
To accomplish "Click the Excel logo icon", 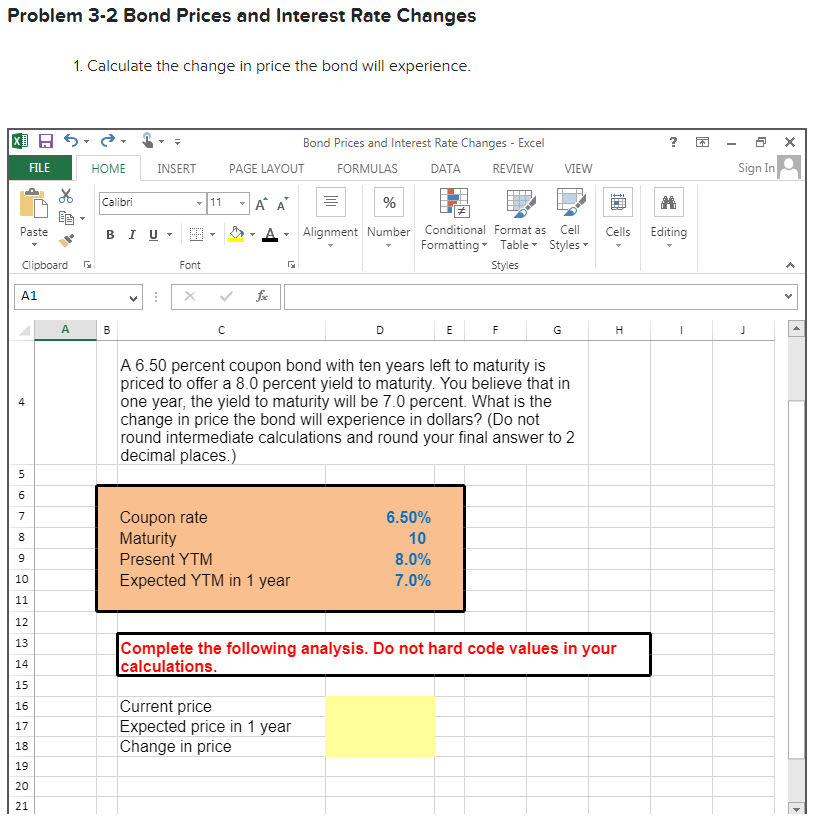I will tap(20, 141).
